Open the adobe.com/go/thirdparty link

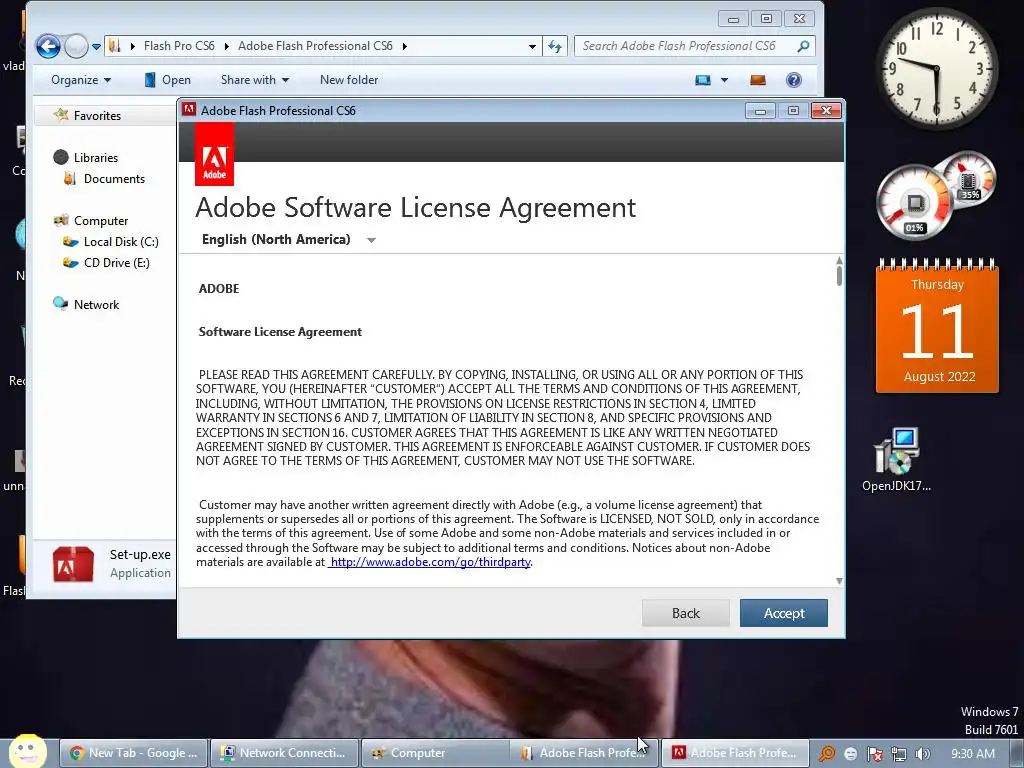[x=430, y=562]
